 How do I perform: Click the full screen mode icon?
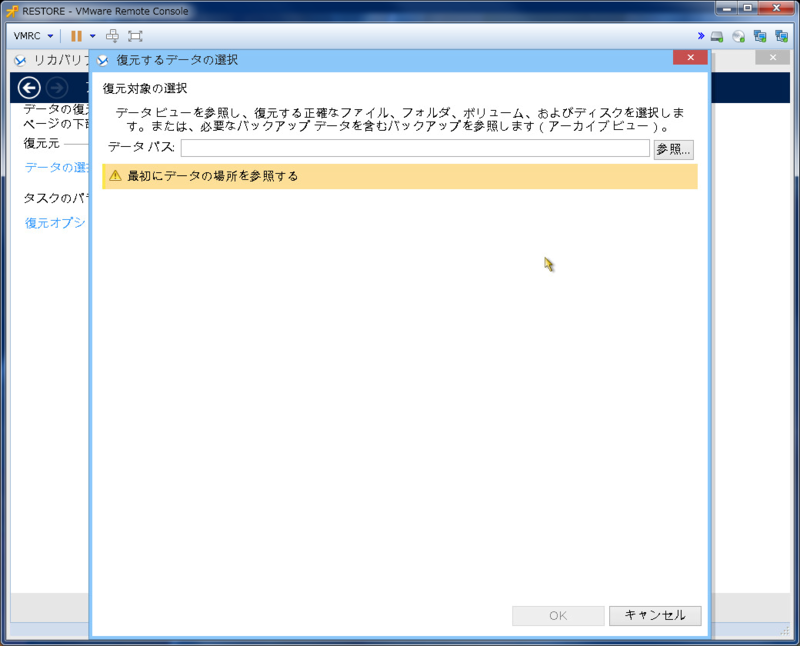click(x=135, y=36)
